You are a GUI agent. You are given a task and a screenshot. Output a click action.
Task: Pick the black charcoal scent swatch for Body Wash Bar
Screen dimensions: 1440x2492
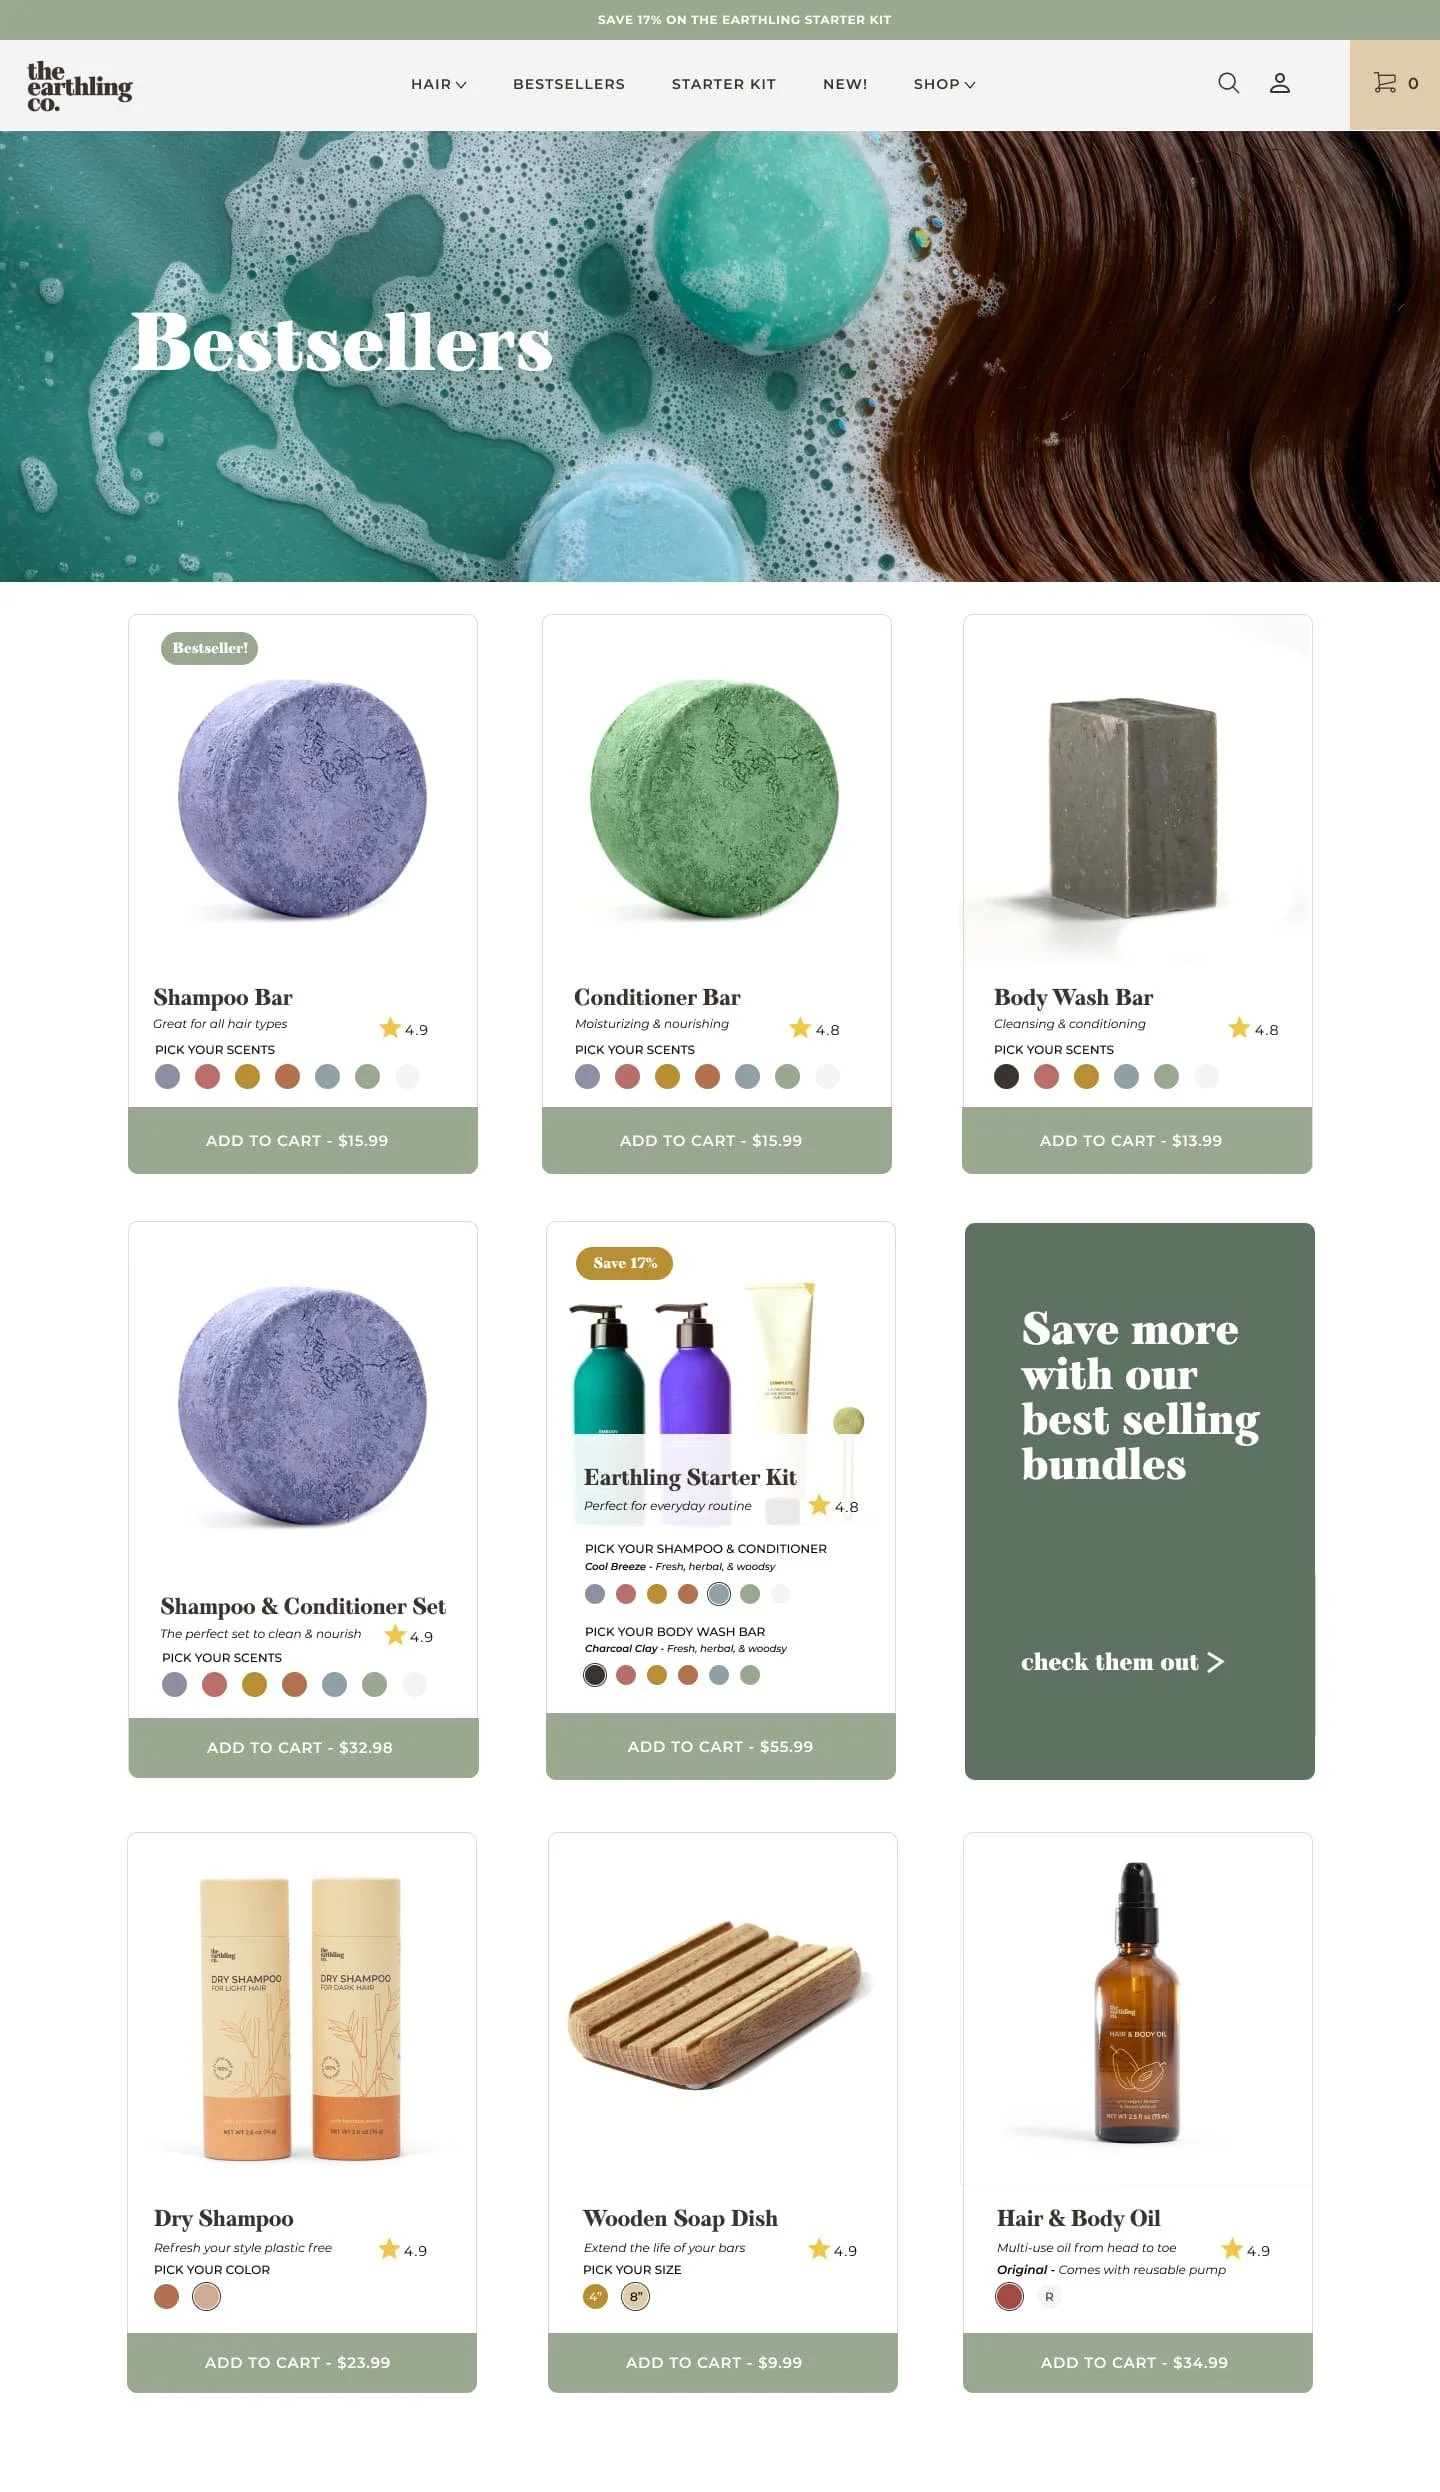(x=1006, y=1076)
